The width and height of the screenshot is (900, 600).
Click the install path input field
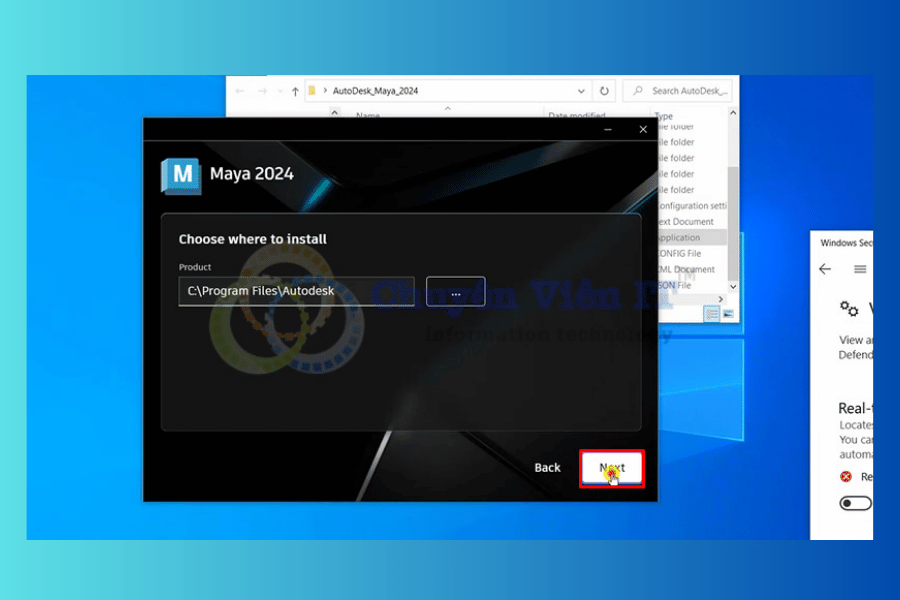pyautogui.click(x=296, y=292)
